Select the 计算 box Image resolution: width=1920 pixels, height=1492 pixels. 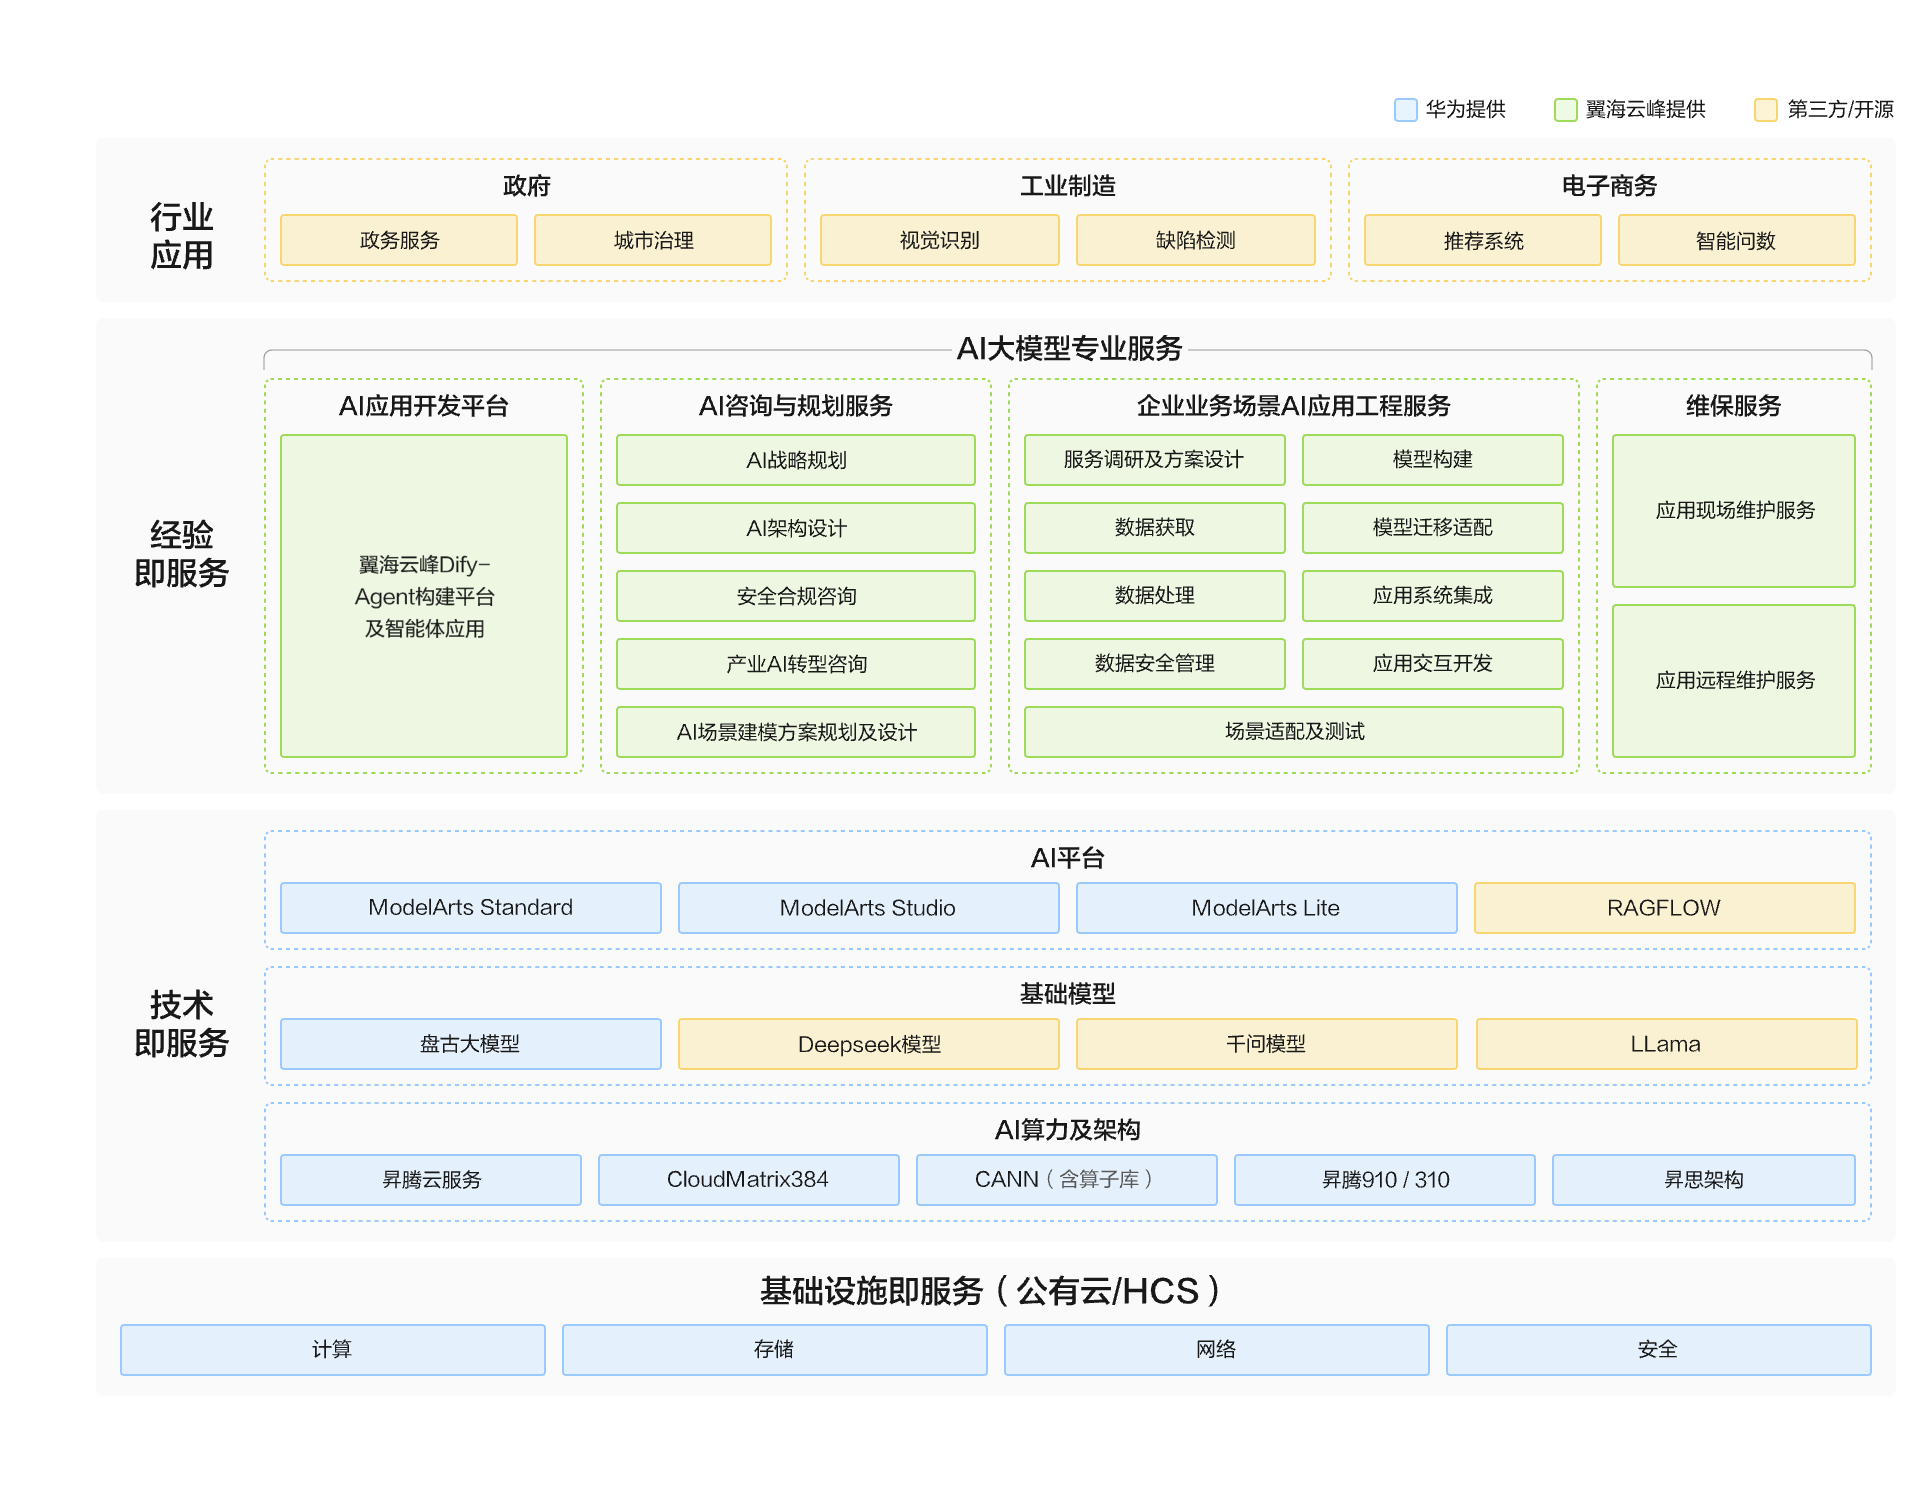point(333,1350)
